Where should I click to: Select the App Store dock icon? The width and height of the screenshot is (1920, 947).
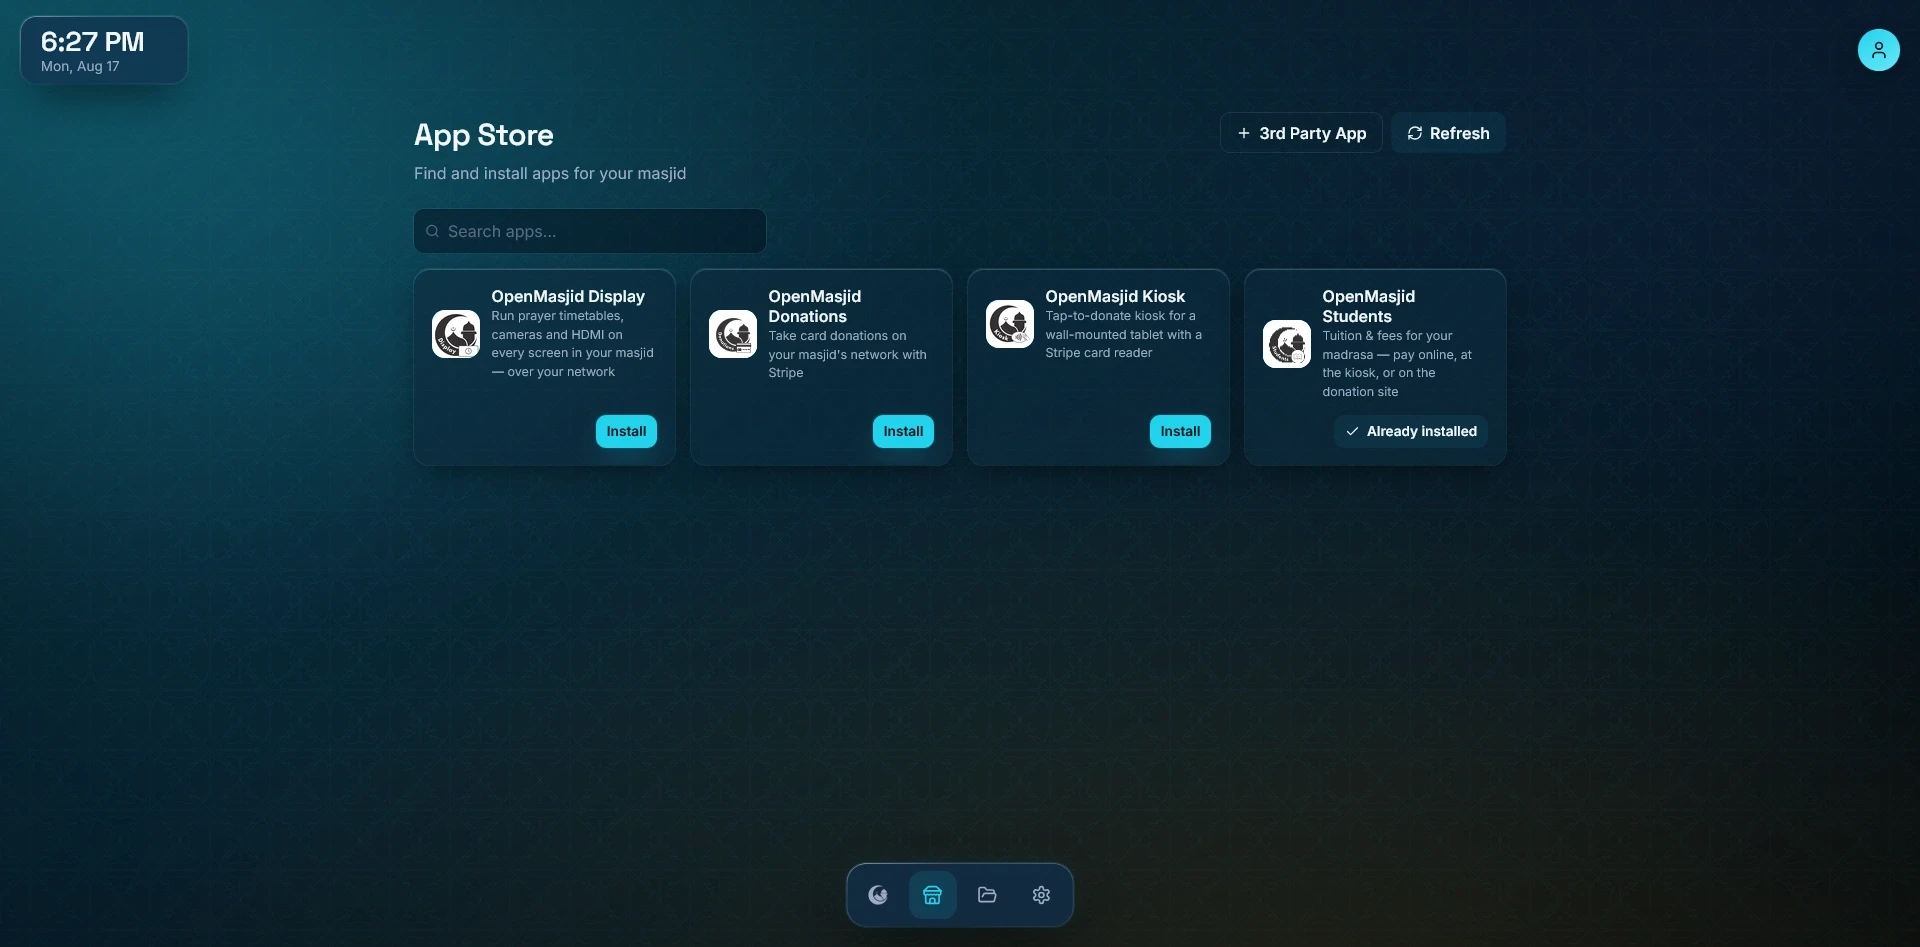pyautogui.click(x=932, y=895)
